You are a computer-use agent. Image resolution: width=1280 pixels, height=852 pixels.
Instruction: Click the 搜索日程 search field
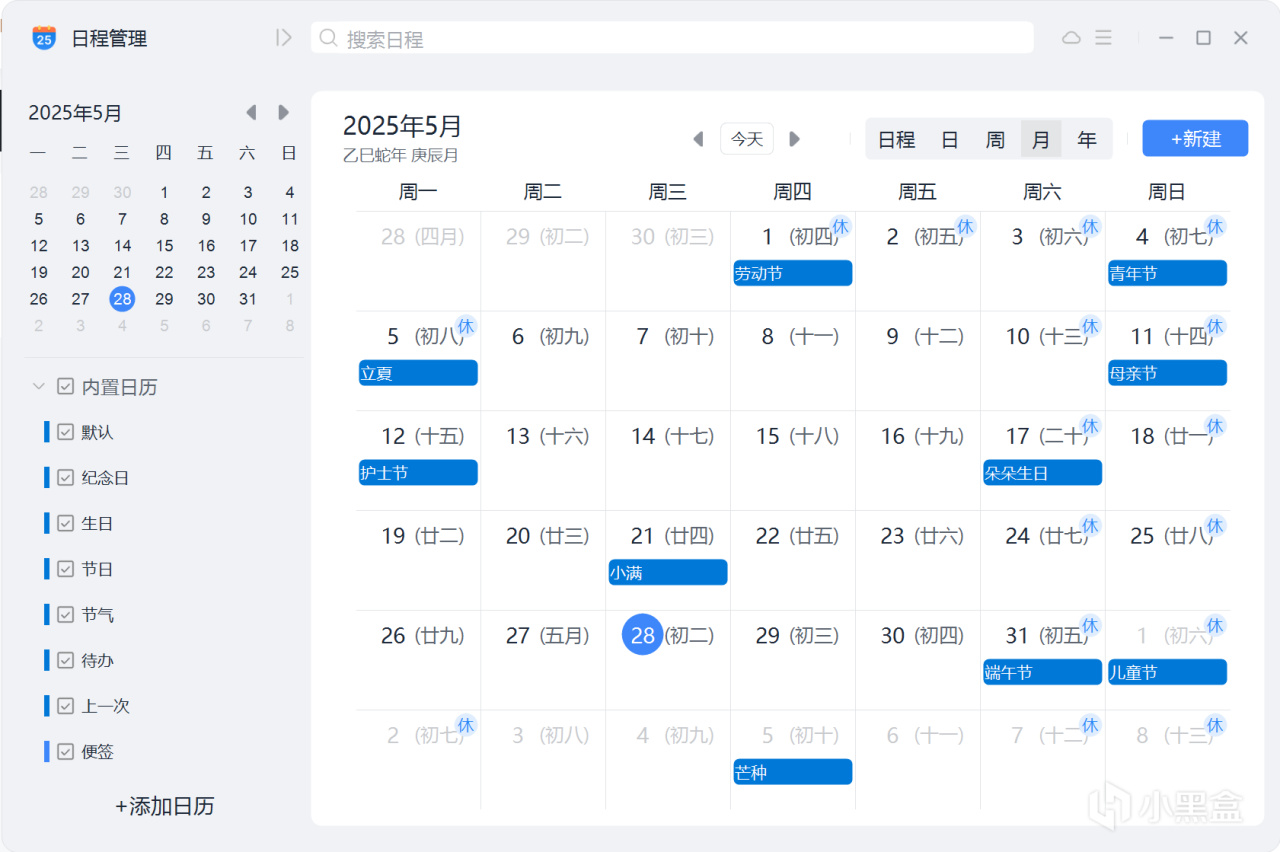(x=670, y=39)
